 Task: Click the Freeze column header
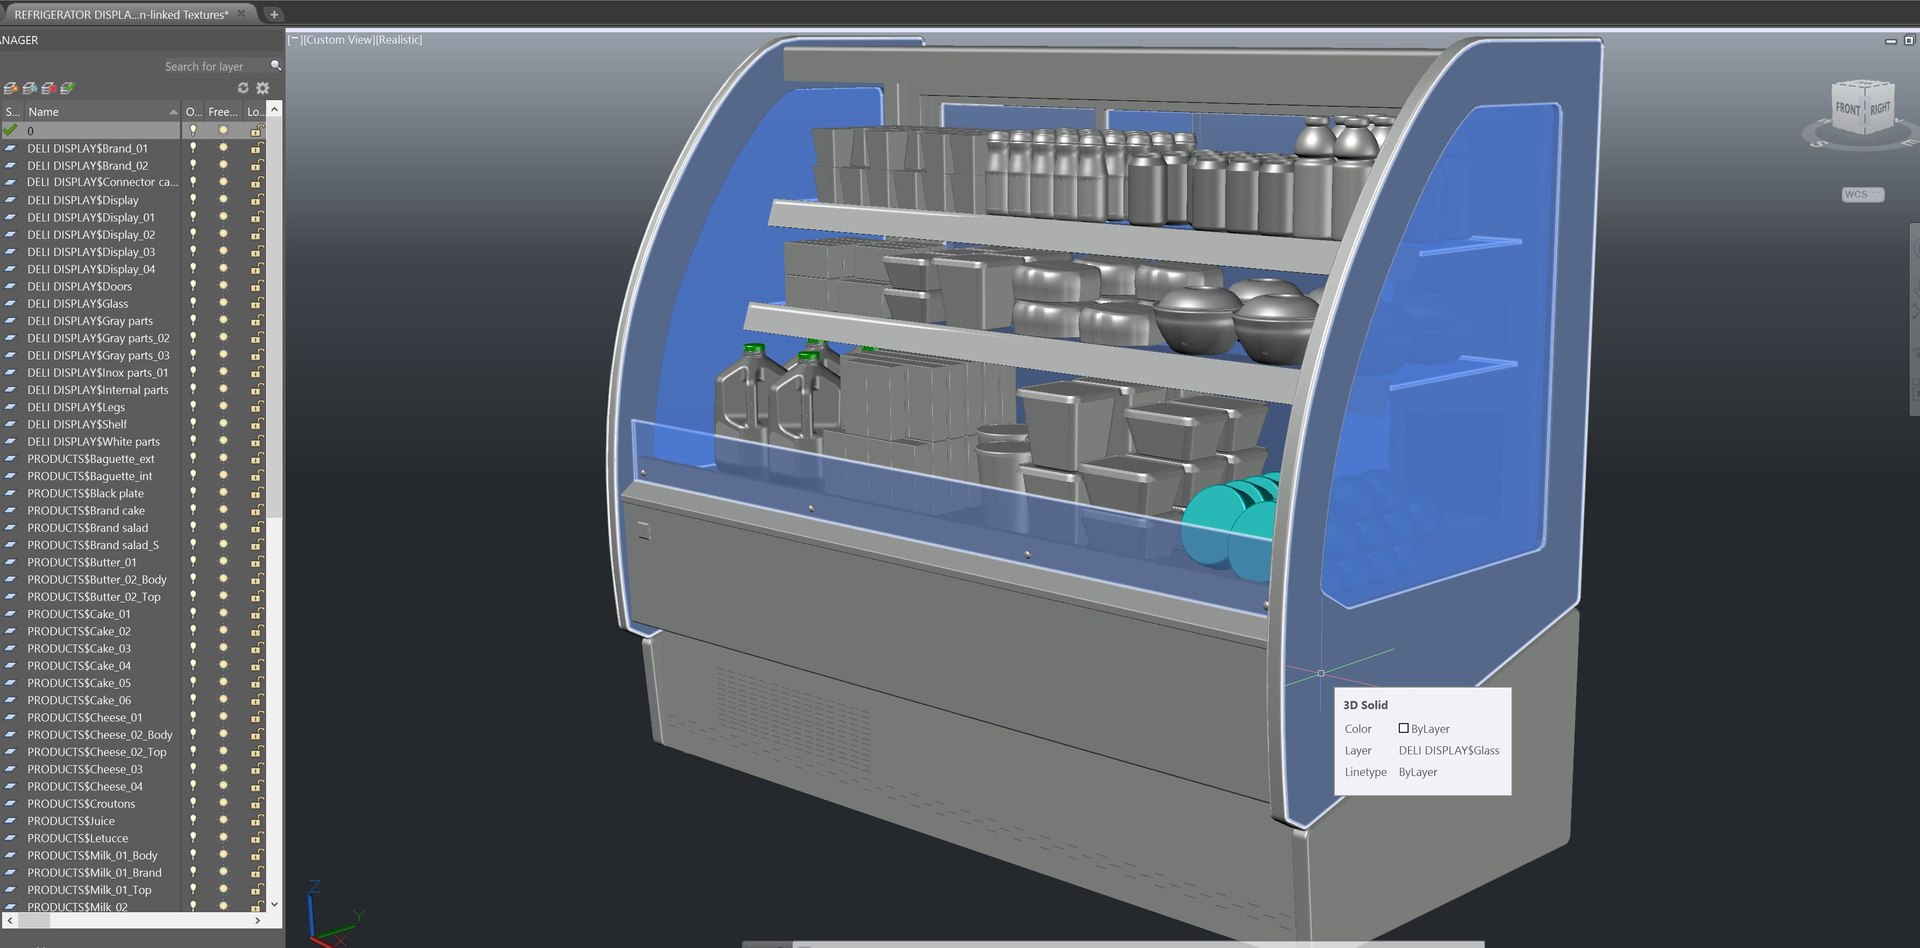click(223, 112)
